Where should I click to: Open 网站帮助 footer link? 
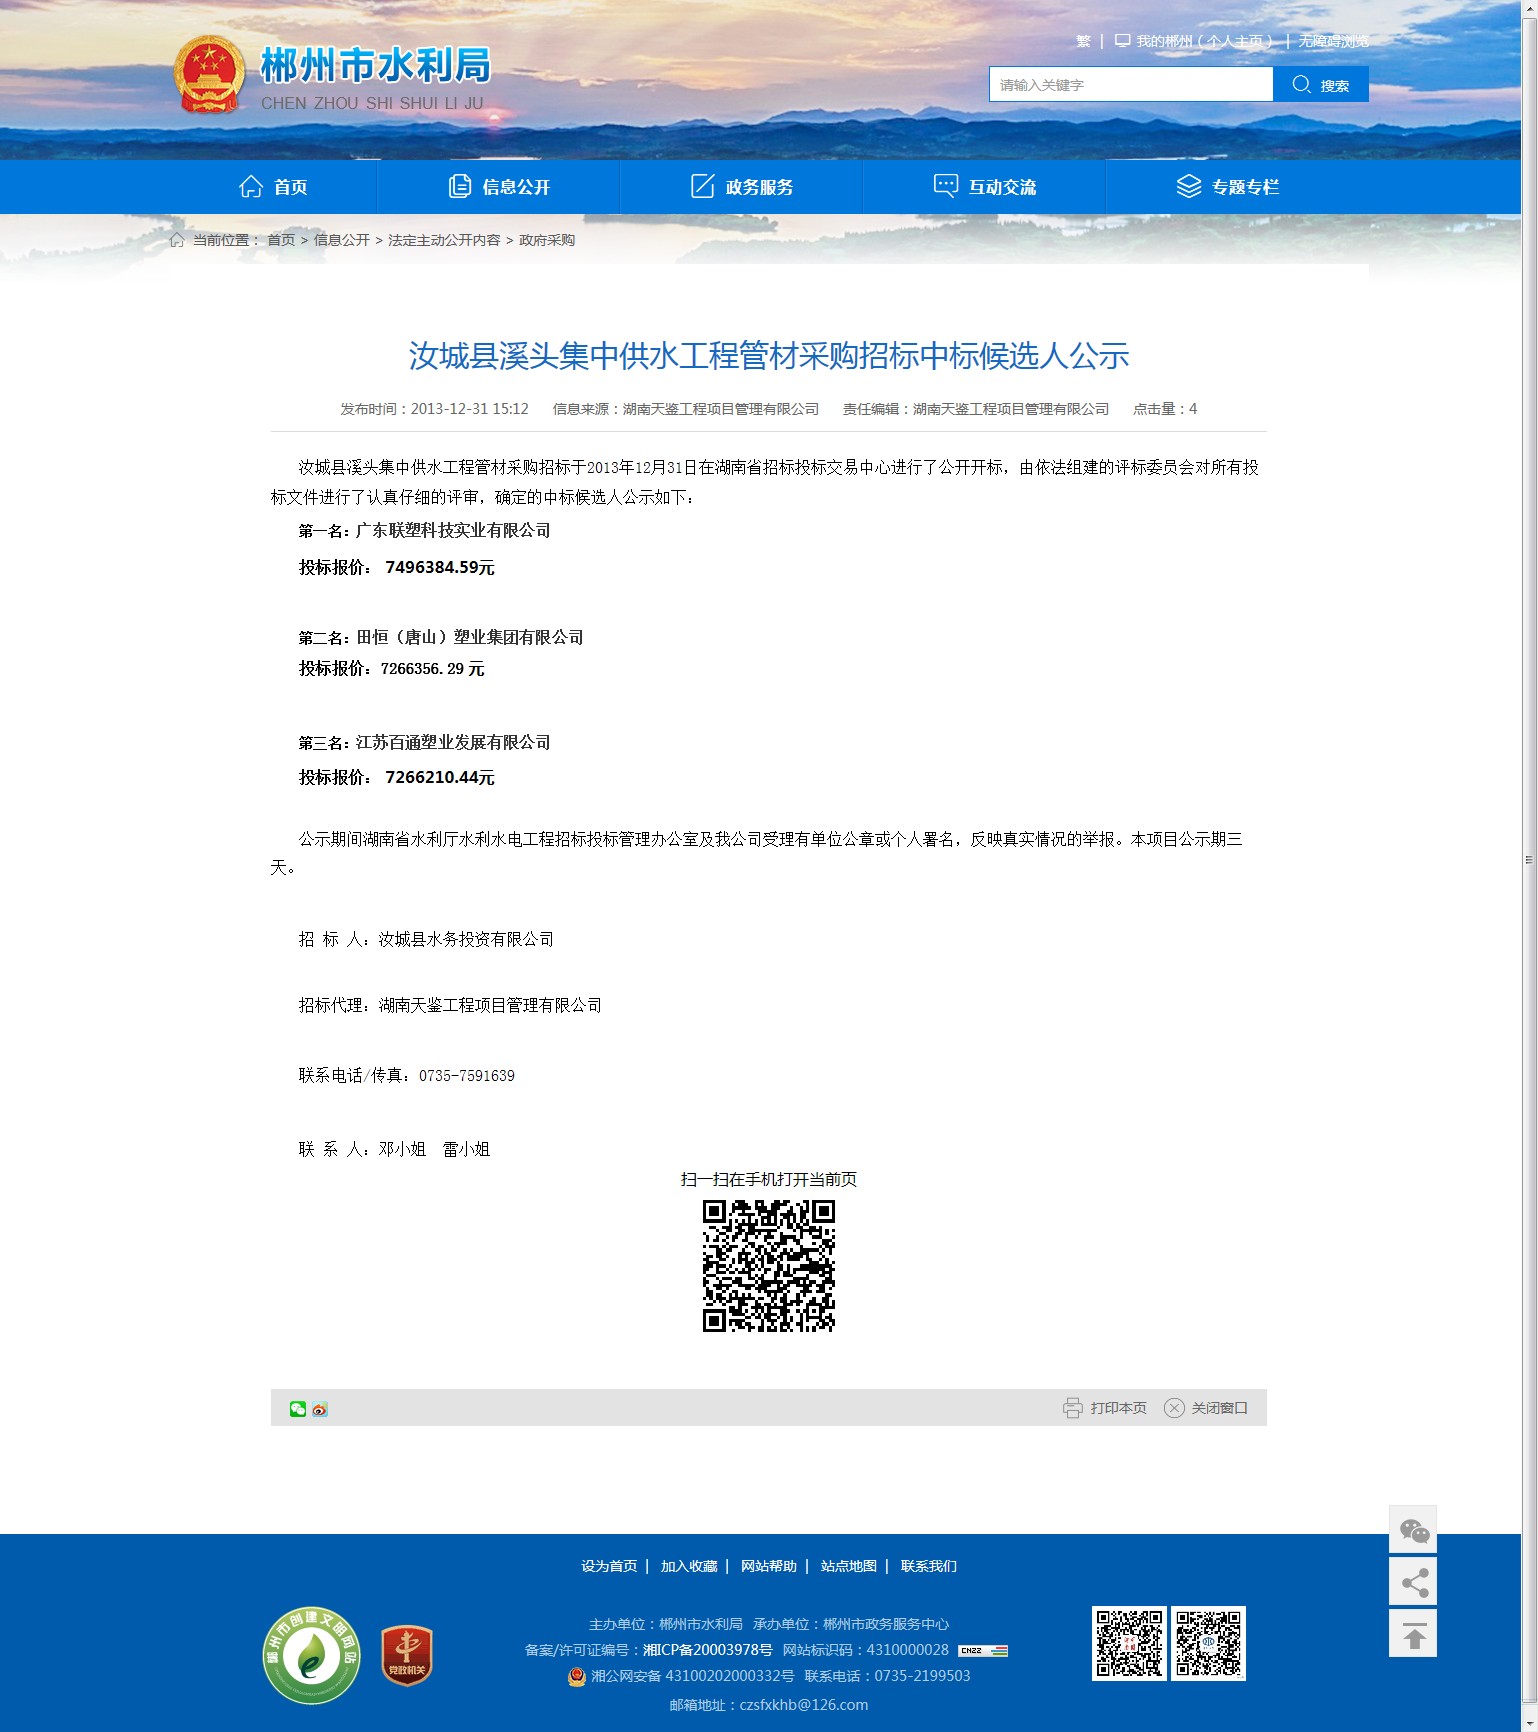(769, 1566)
